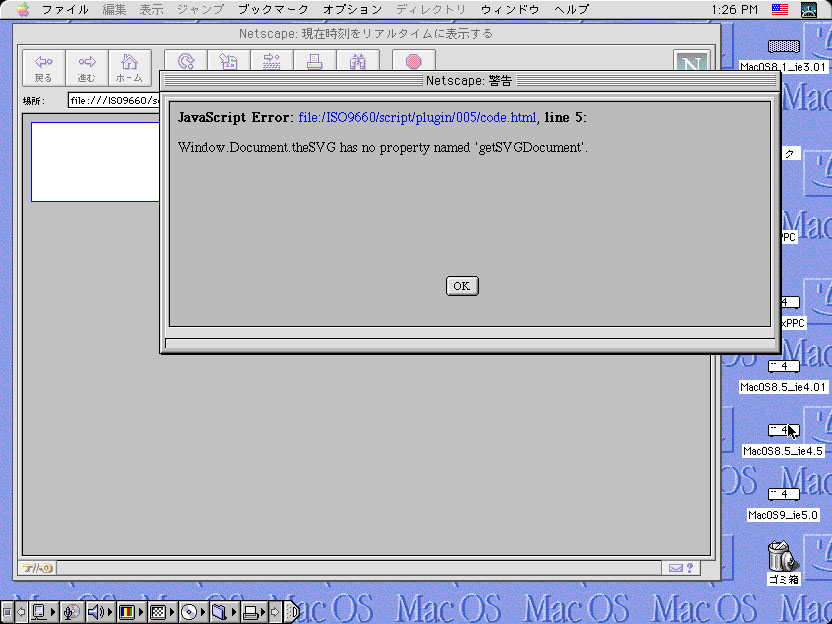The width and height of the screenshot is (832, 624).
Task: Open the Apple menu icon
Action: pyautogui.click(x=23, y=10)
